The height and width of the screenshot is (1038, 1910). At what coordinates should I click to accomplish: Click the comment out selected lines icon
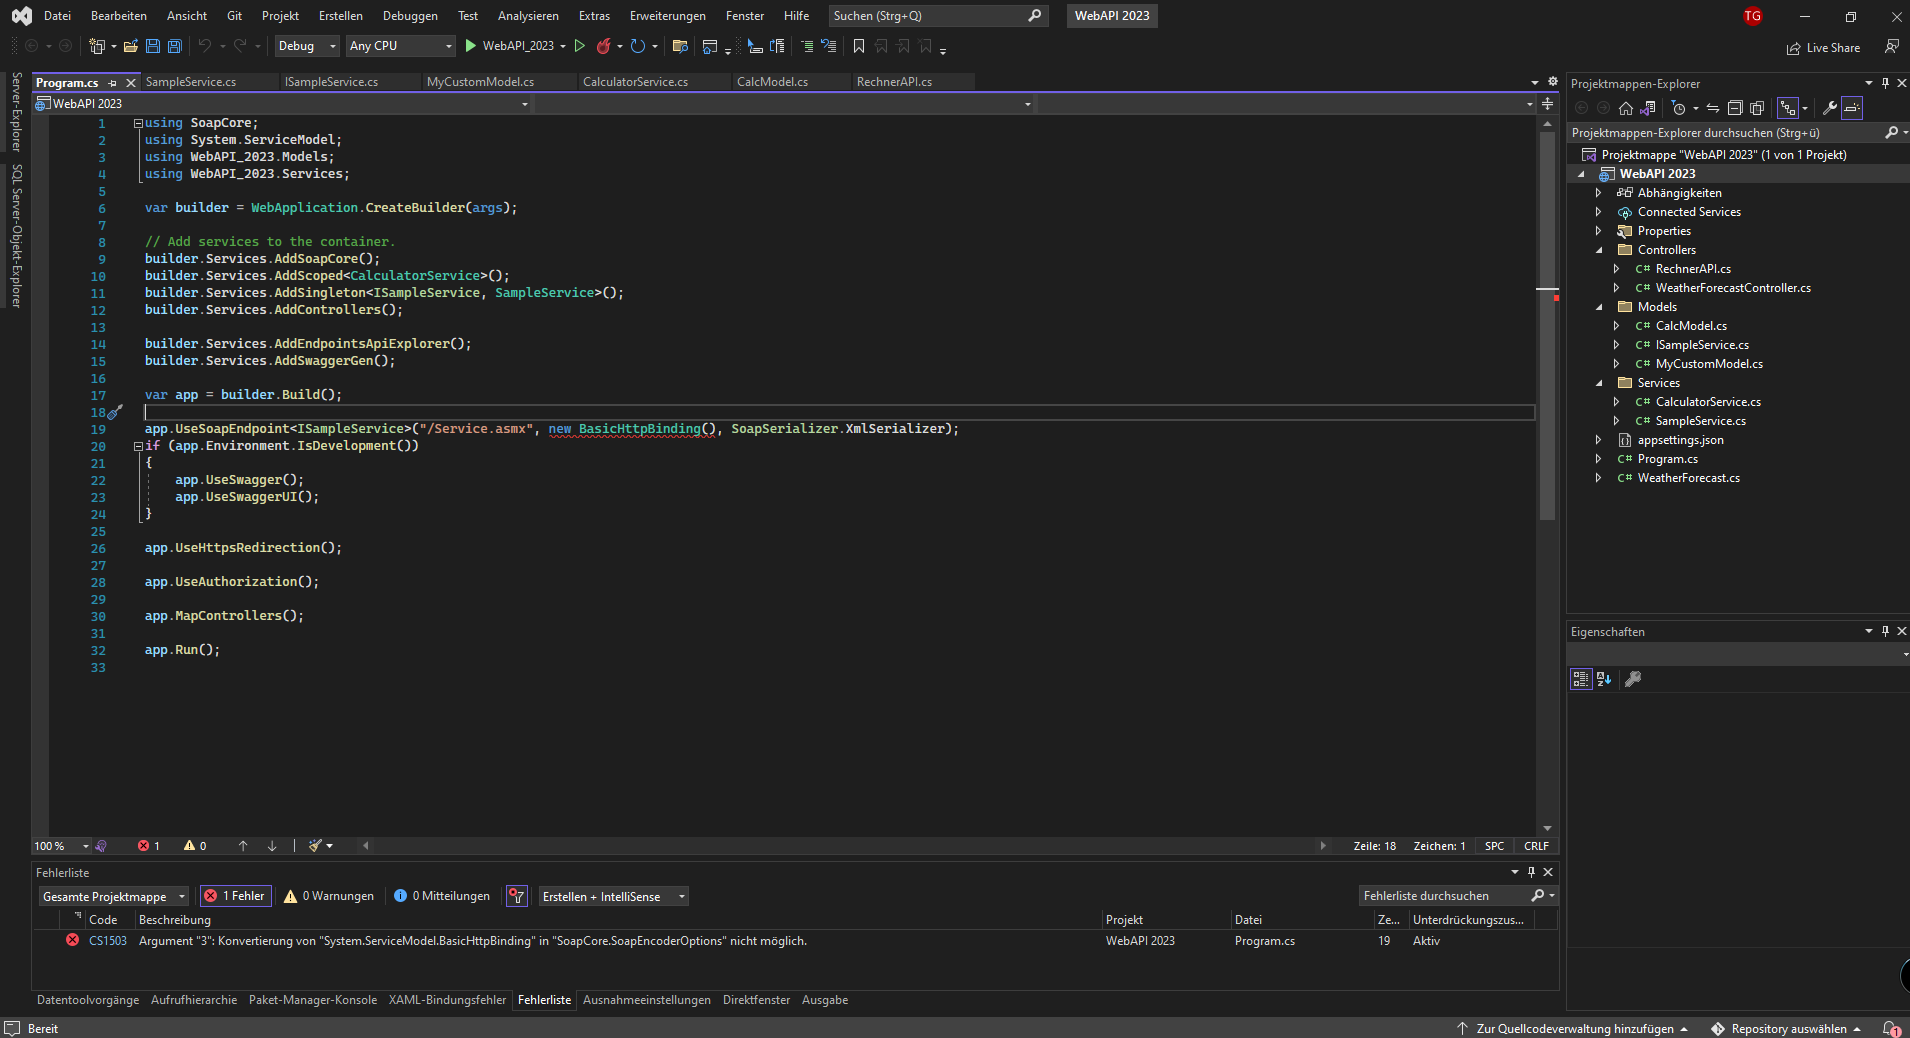(807, 46)
